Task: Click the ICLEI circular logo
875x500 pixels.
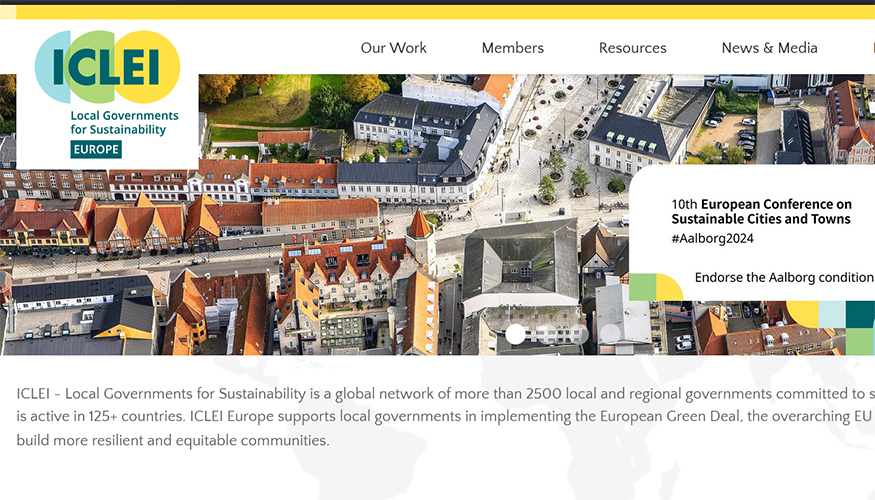Action: 108,67
